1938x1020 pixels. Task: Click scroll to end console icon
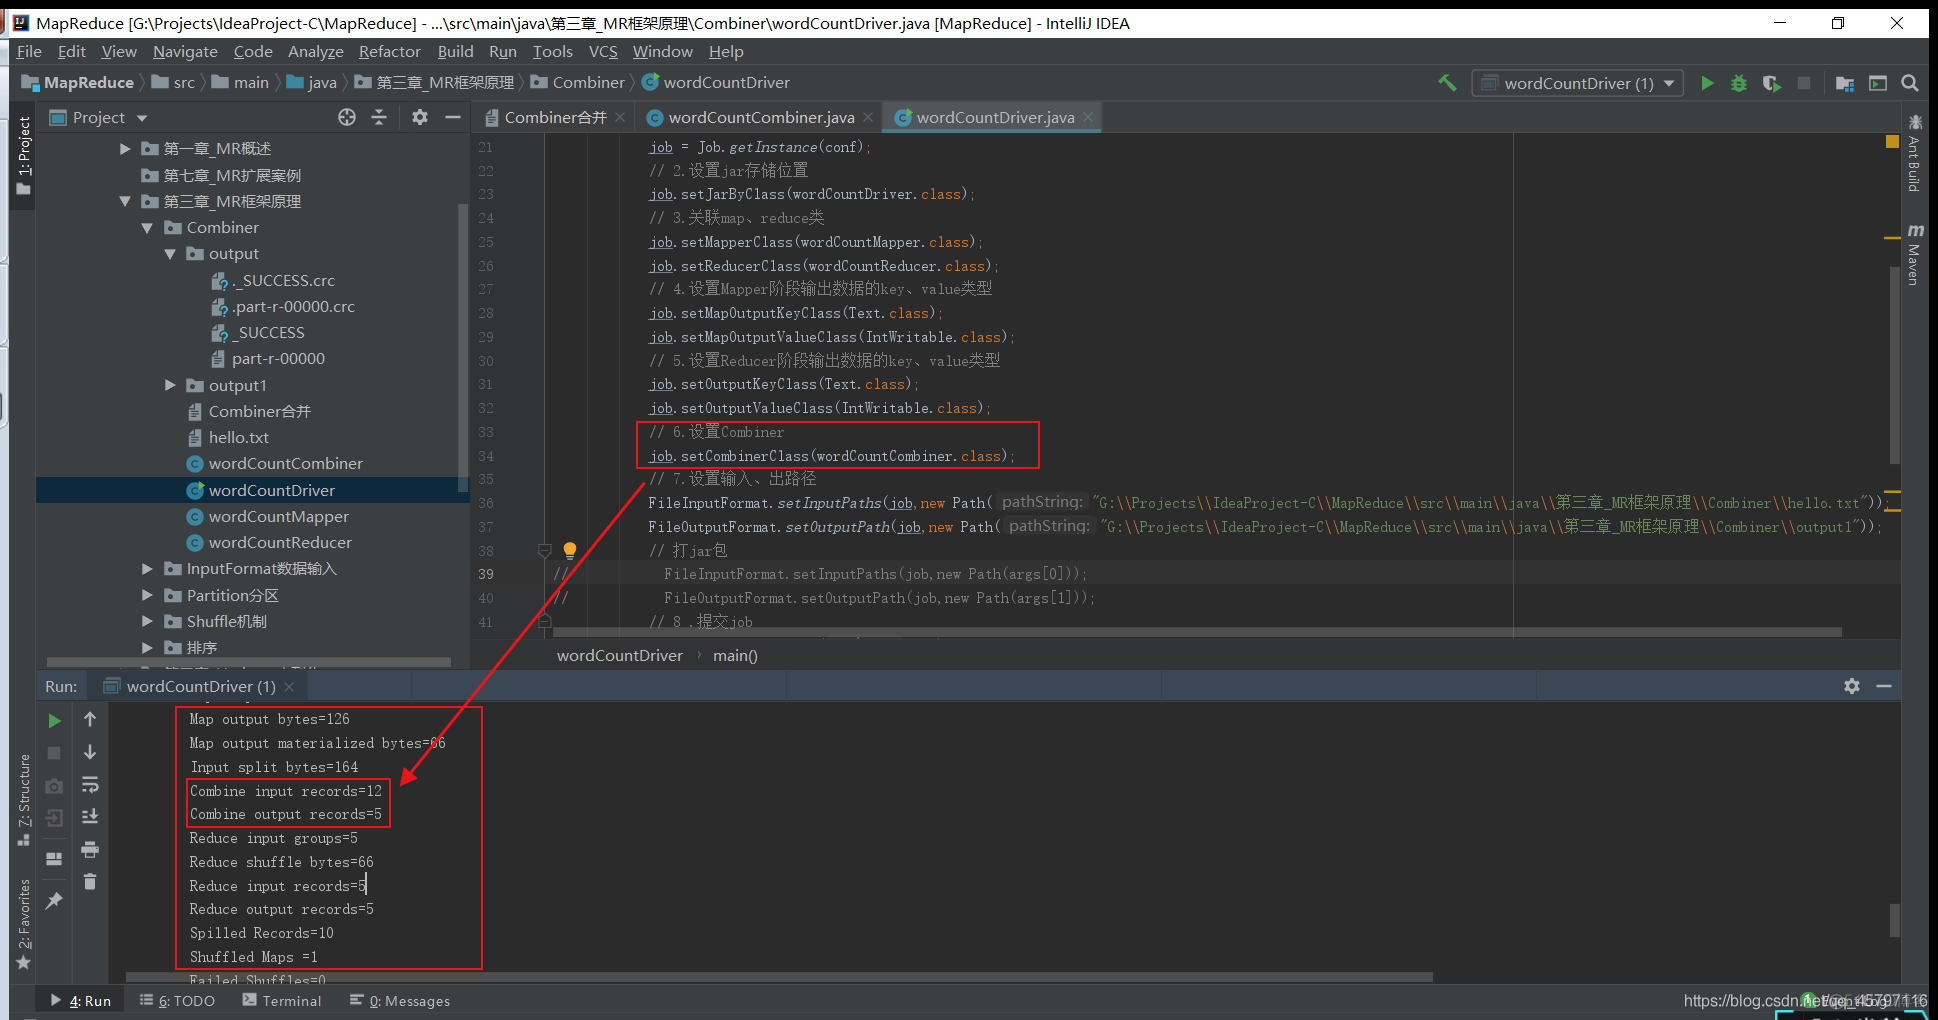pos(90,816)
